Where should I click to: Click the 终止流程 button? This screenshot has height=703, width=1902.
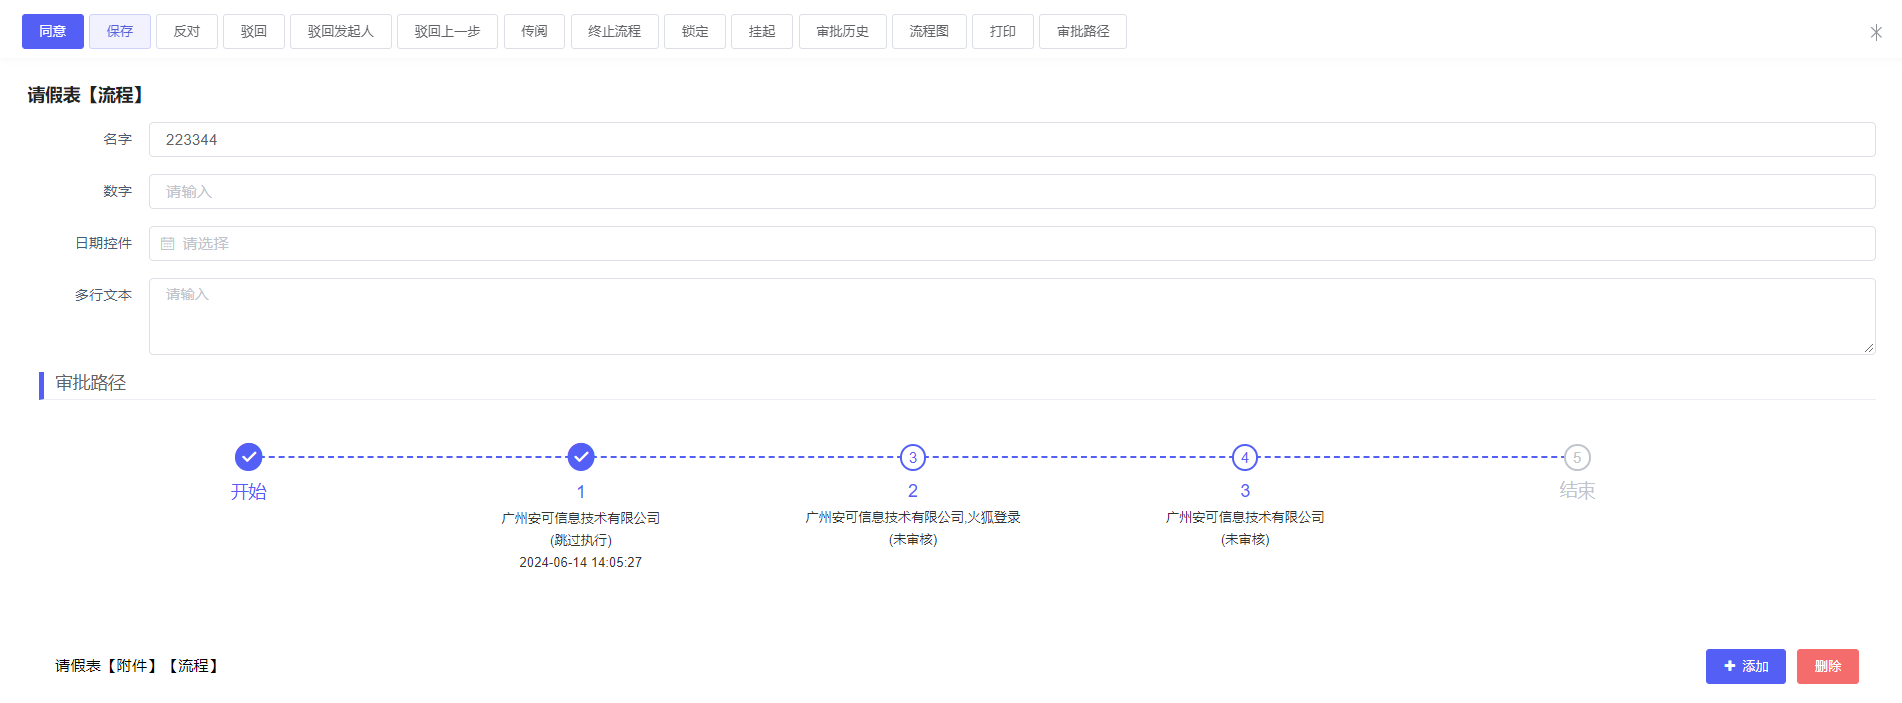(x=614, y=32)
